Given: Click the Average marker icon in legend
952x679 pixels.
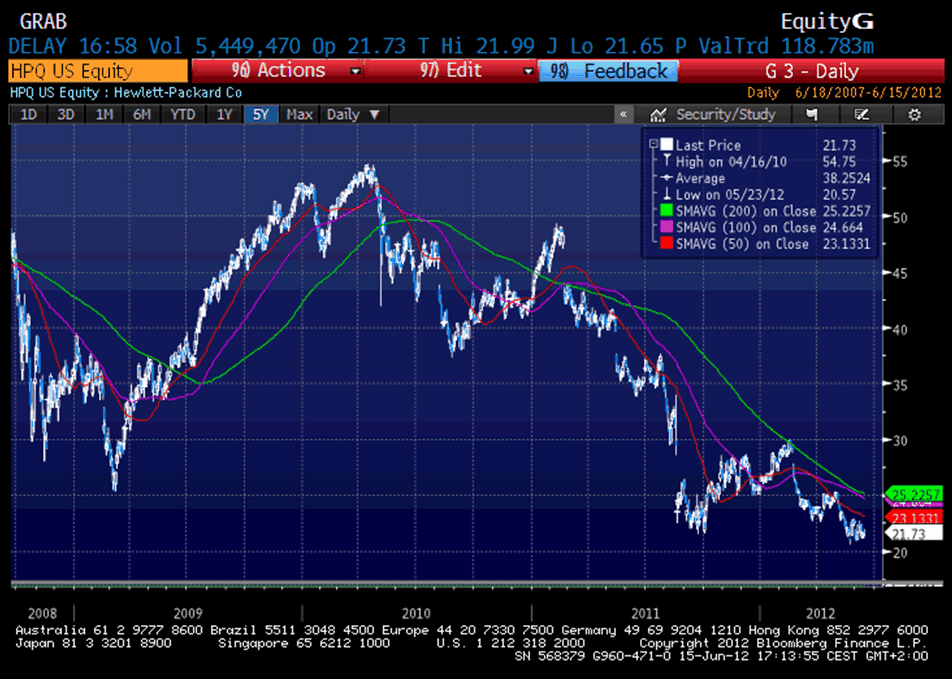Looking at the screenshot, I should 667,178.
